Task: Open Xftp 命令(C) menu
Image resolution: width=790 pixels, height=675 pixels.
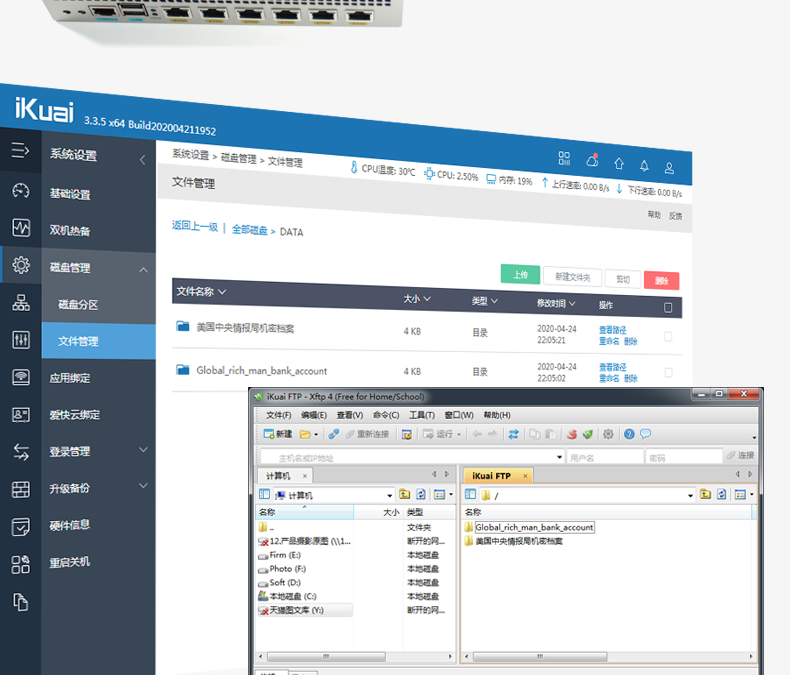Action: click(x=386, y=415)
